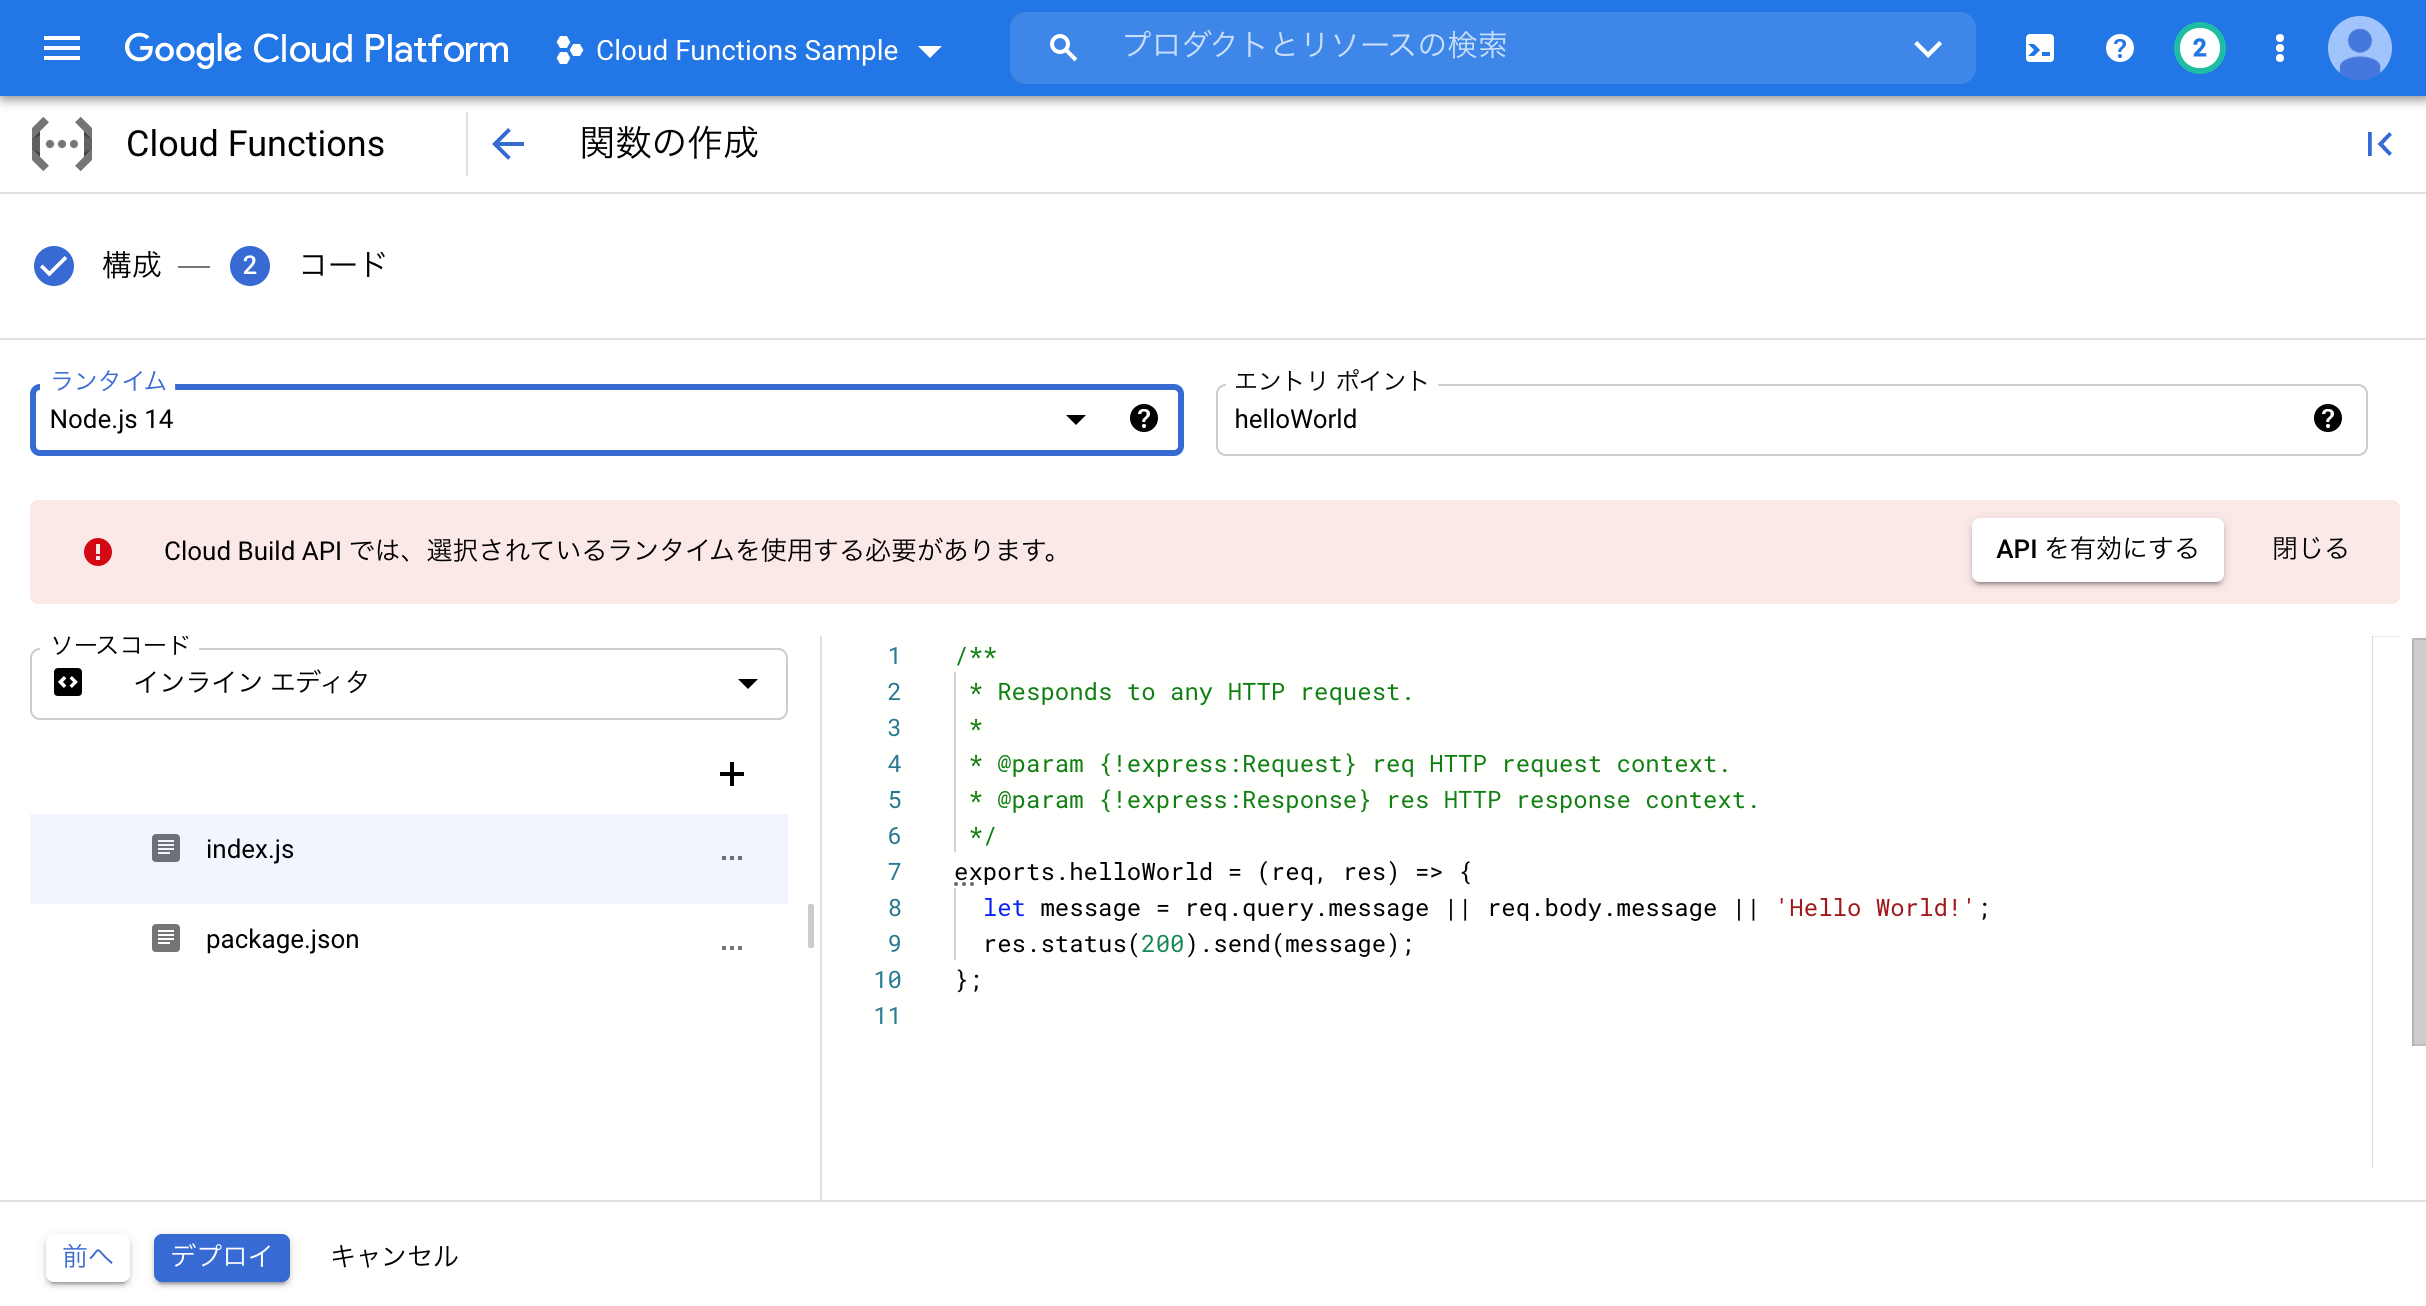Screen dimensions: 2426x1306
Task: Open エントリ ポイント help icon
Action: pyautogui.click(x=2328, y=419)
